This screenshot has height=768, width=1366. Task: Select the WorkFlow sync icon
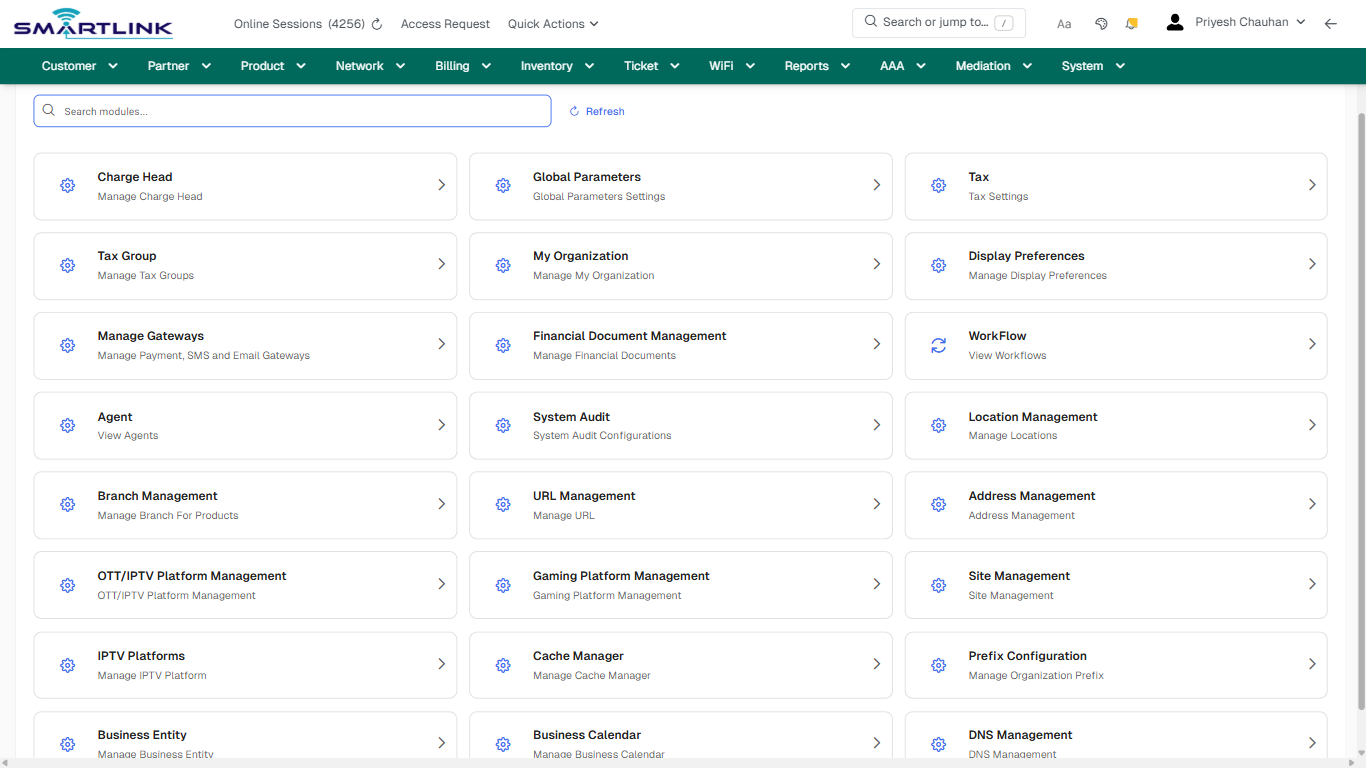click(x=938, y=345)
